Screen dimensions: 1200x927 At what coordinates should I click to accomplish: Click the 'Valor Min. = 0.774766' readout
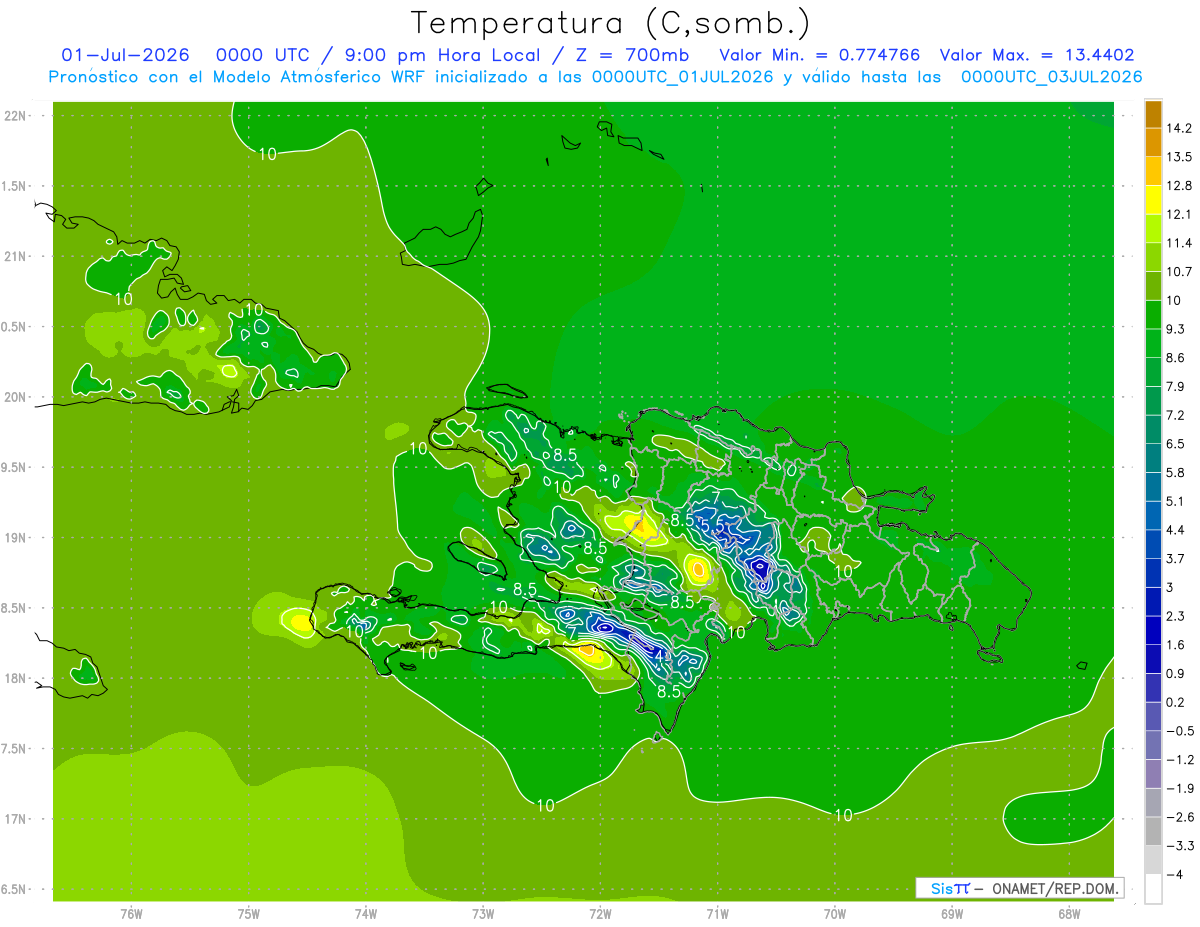tap(820, 55)
